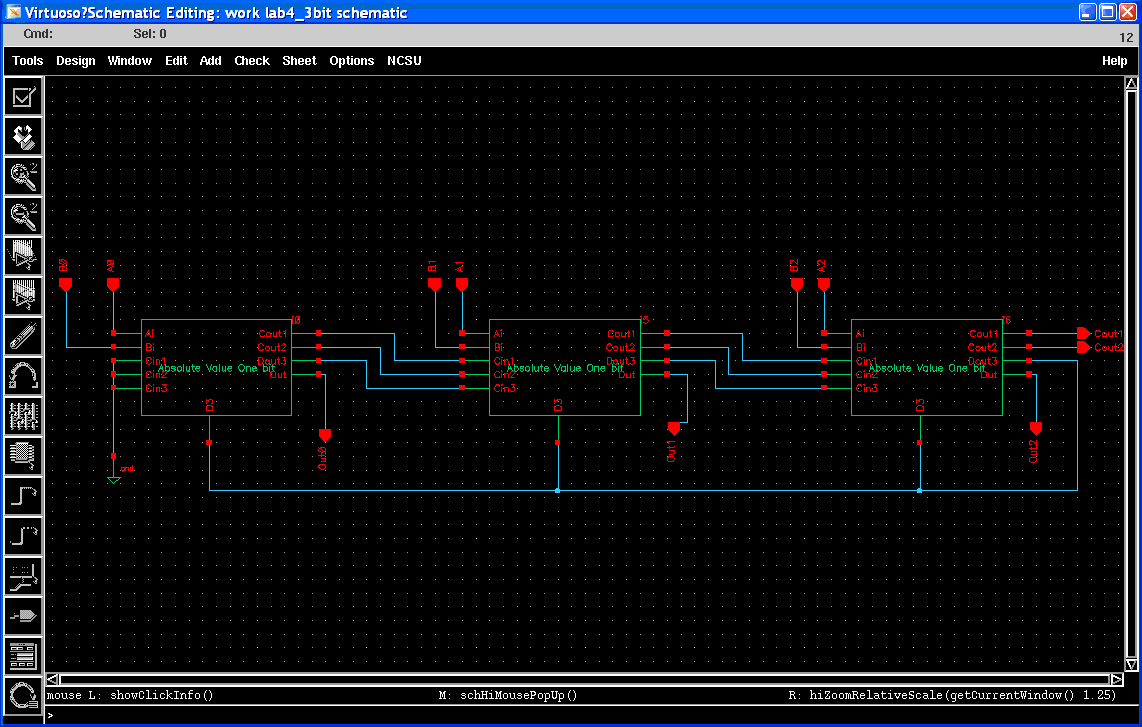Maximize the Virtuoso window

tap(1107, 12)
